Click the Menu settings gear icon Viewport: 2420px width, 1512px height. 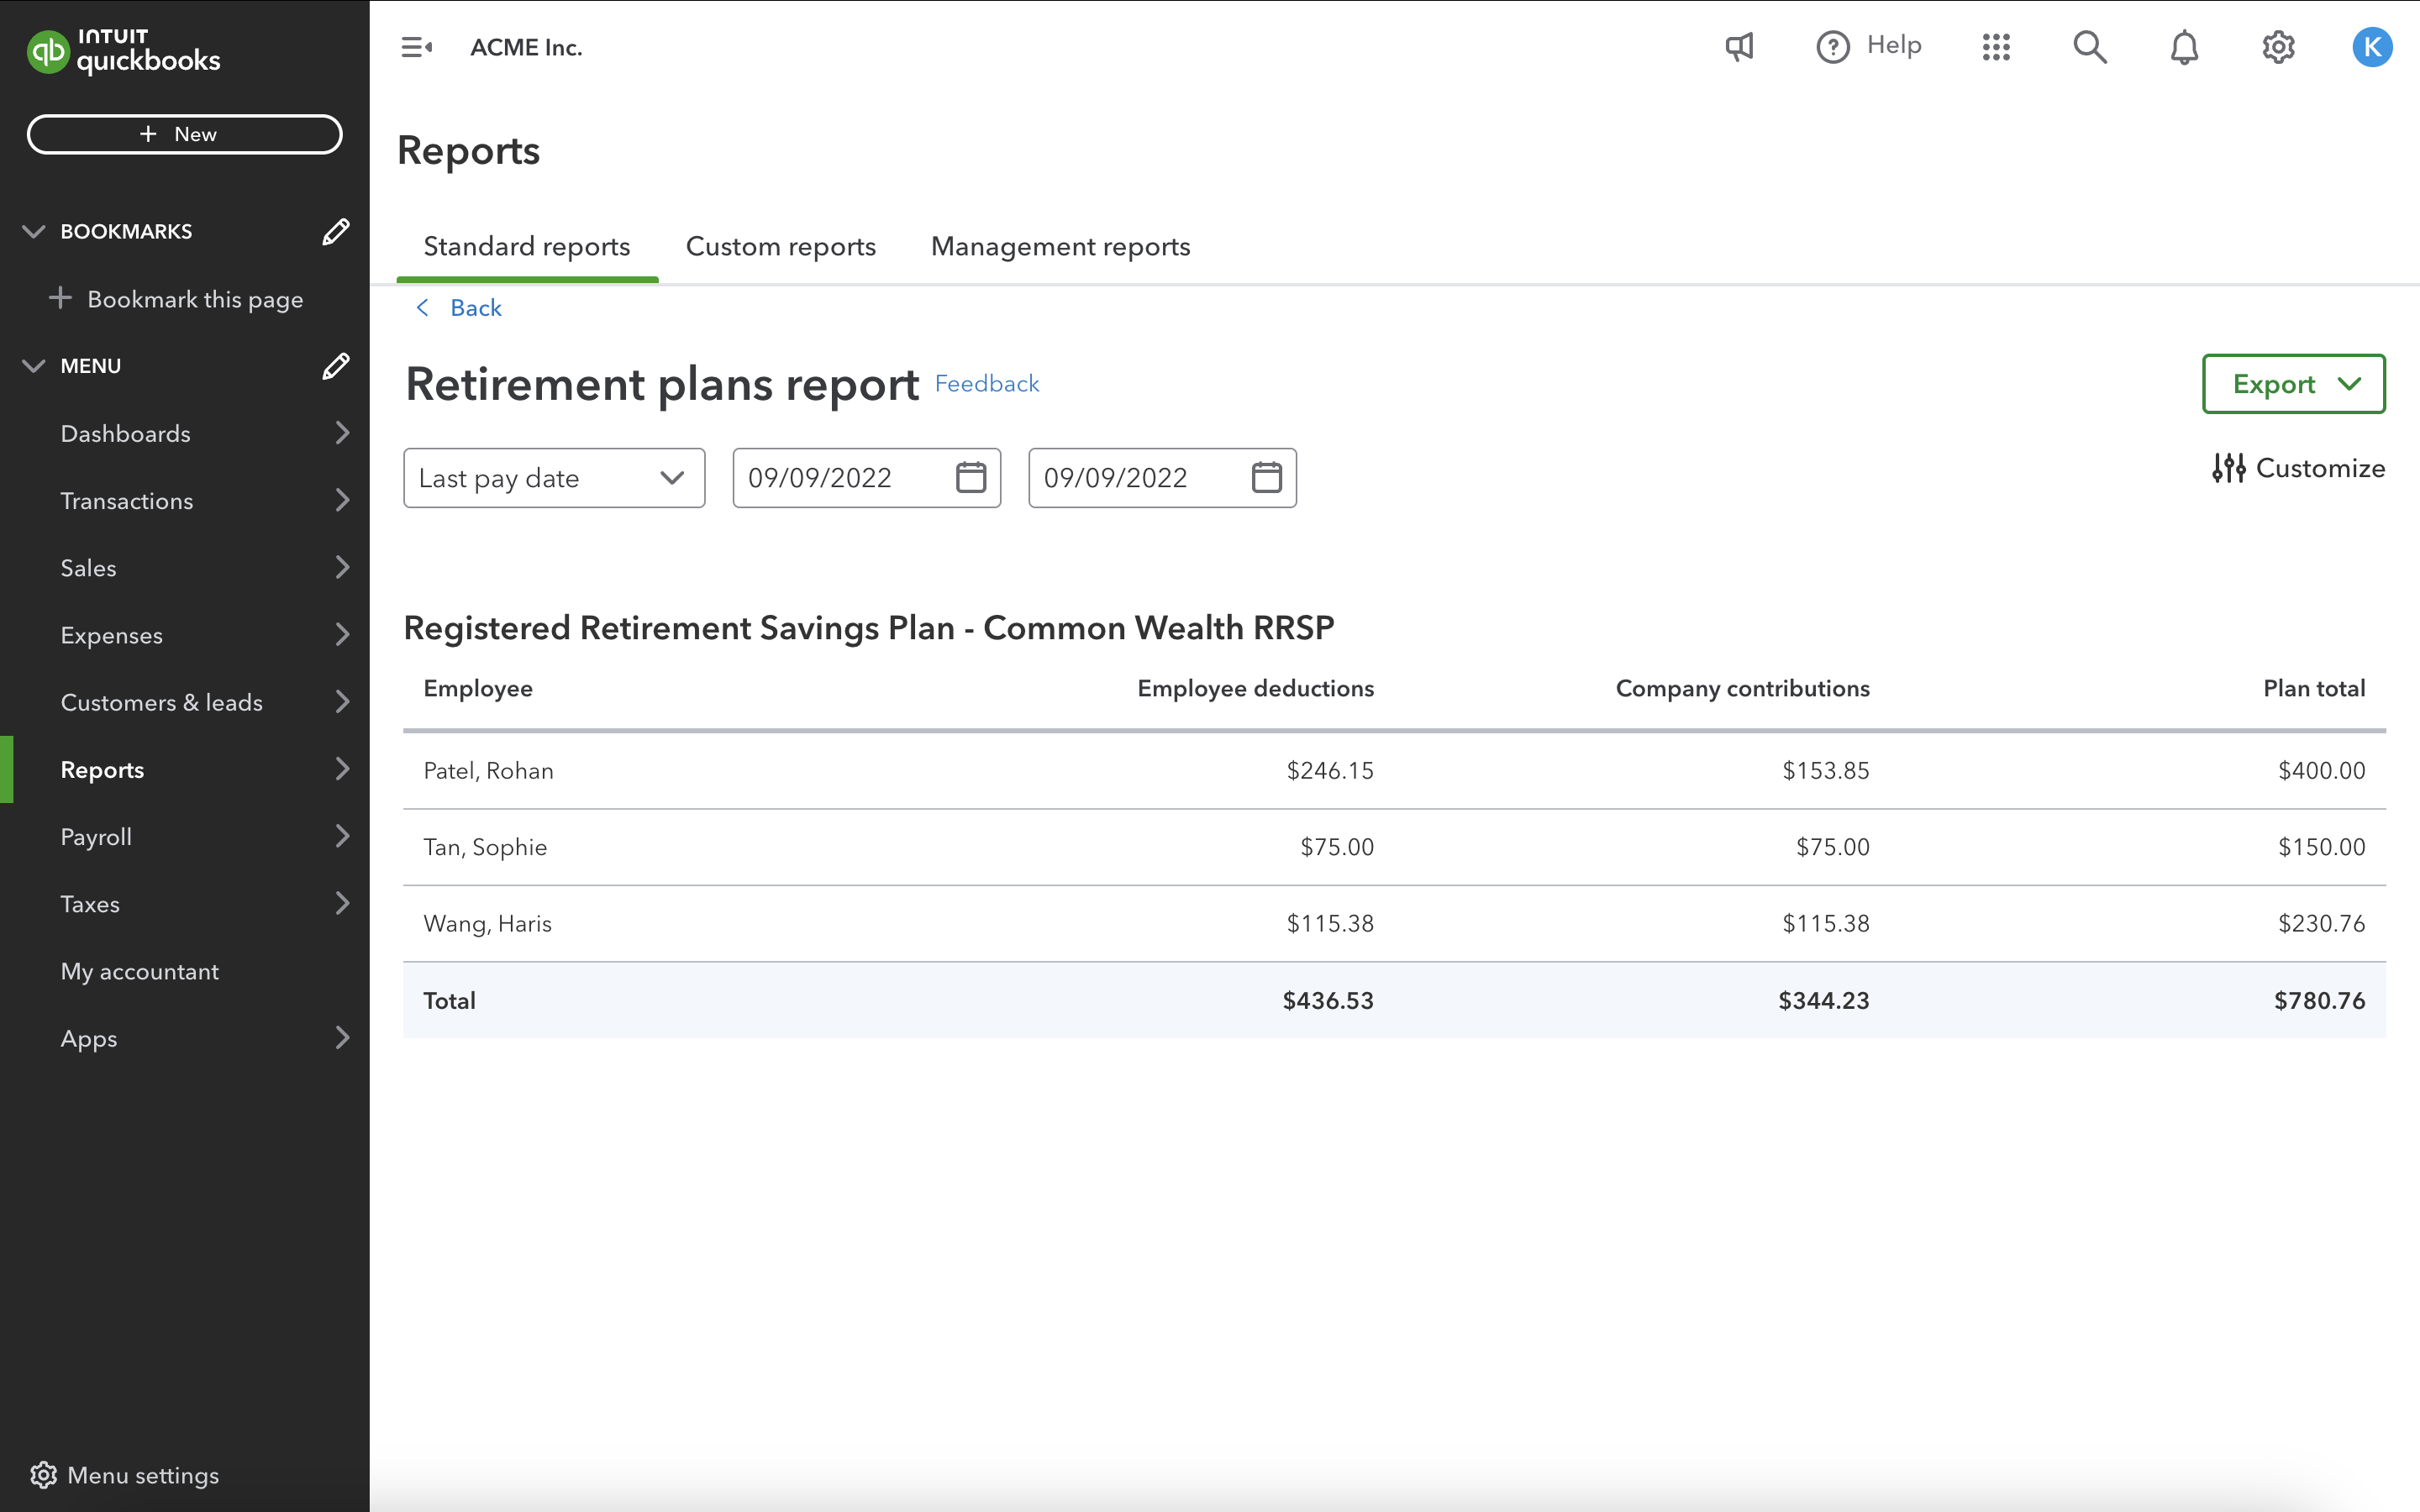click(43, 1475)
